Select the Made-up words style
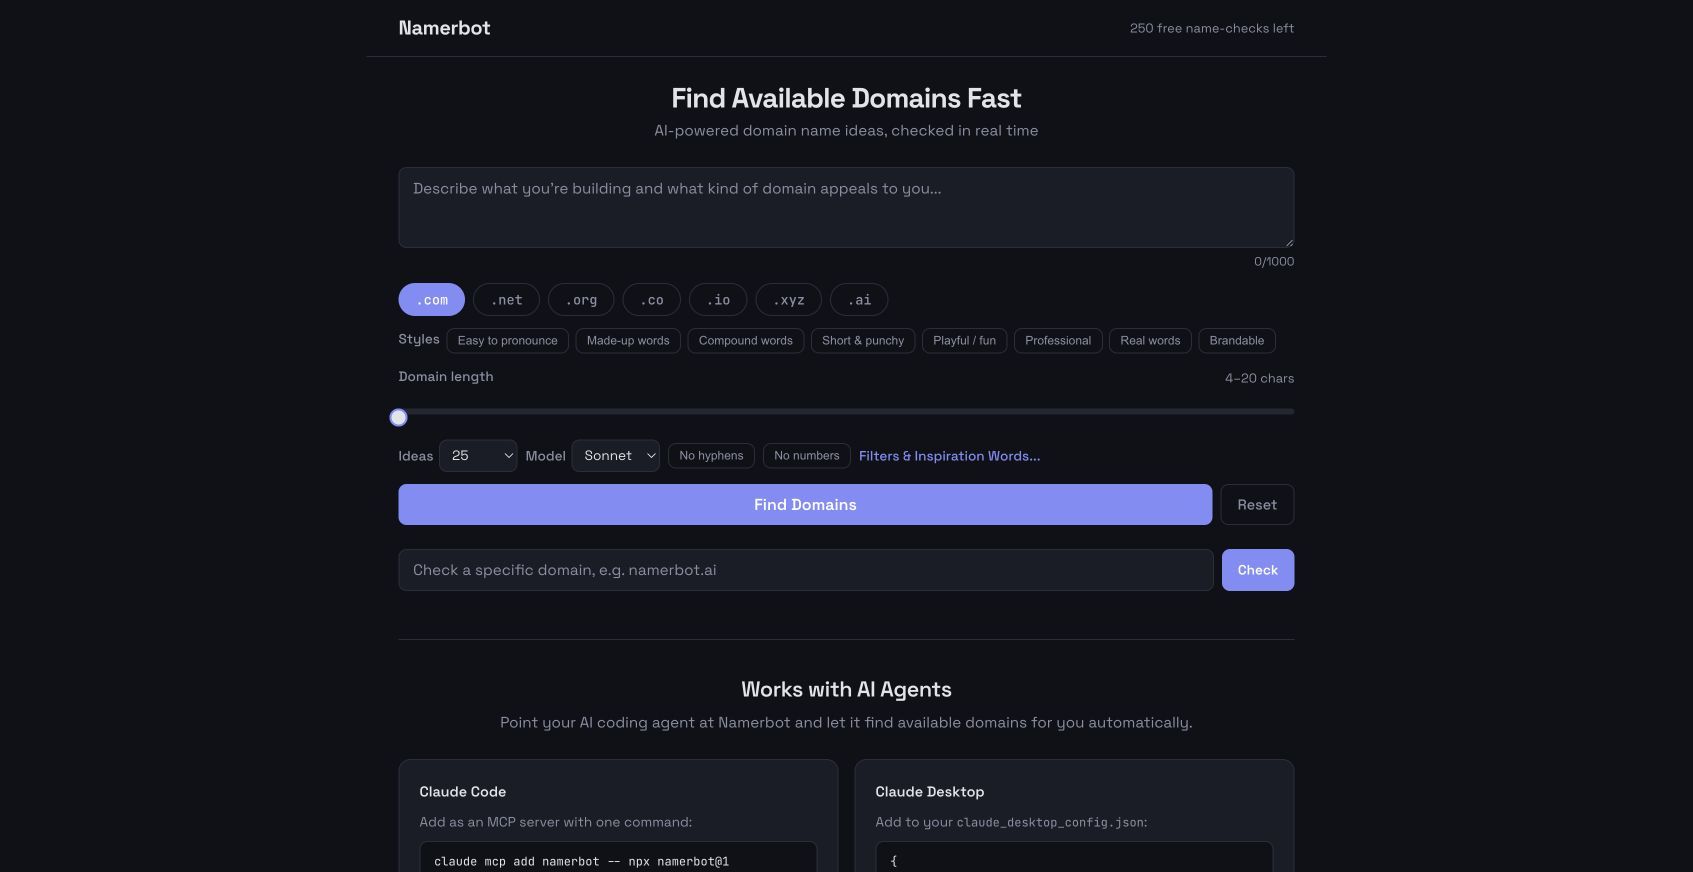The width and height of the screenshot is (1693, 872). pyautogui.click(x=628, y=341)
